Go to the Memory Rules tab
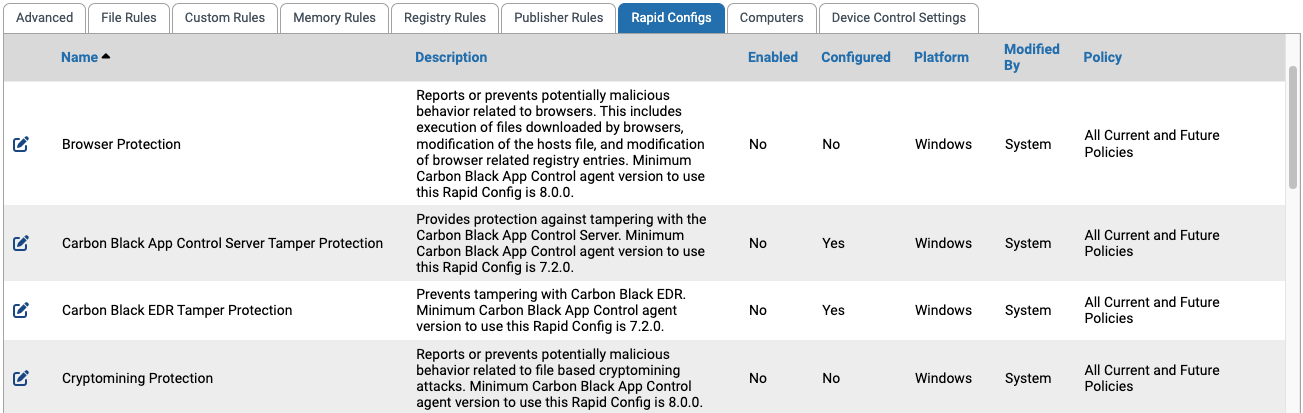The width and height of the screenshot is (1303, 413). click(334, 17)
